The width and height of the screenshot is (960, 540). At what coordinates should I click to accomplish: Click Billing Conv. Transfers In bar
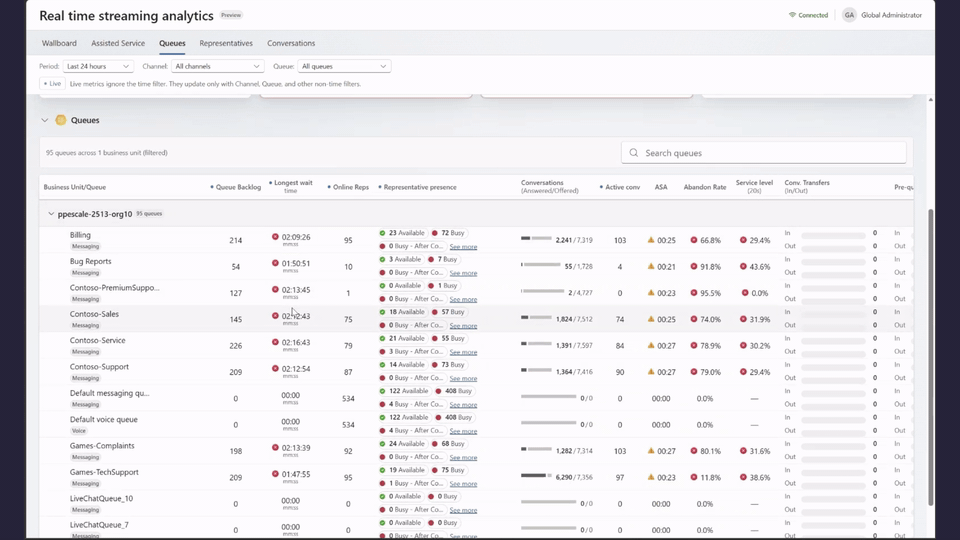(833, 235)
